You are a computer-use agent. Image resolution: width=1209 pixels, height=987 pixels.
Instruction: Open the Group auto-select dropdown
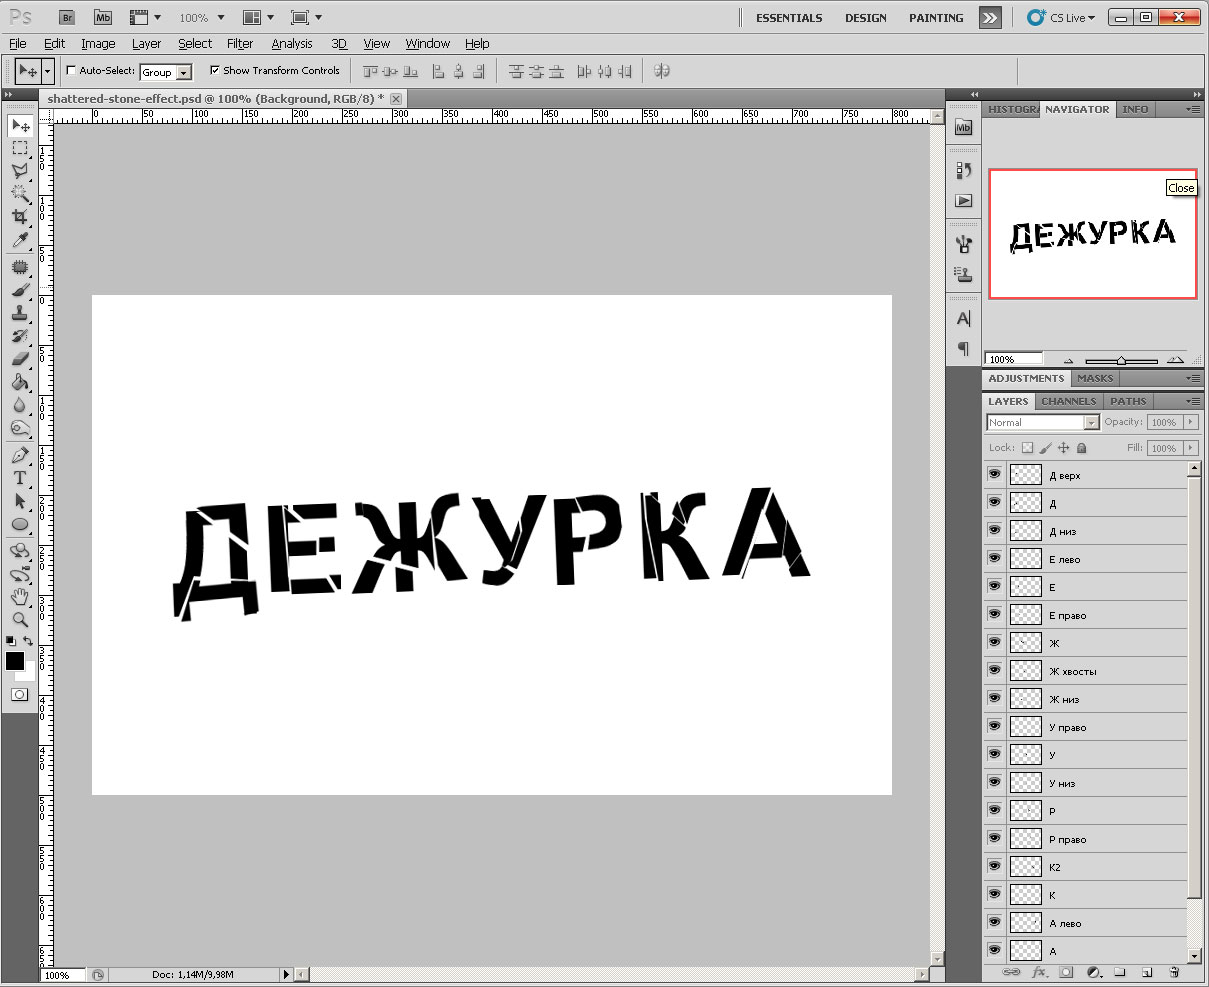pos(184,72)
